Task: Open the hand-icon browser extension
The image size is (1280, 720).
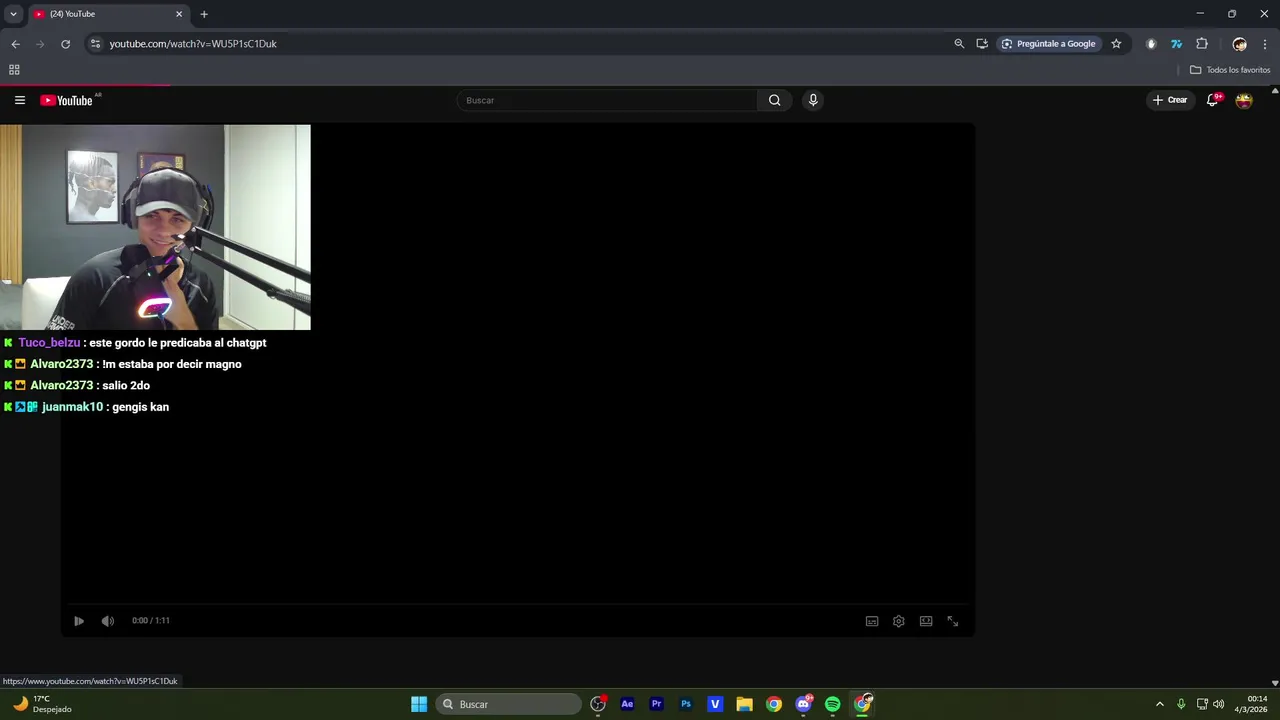Action: pyautogui.click(x=1151, y=44)
